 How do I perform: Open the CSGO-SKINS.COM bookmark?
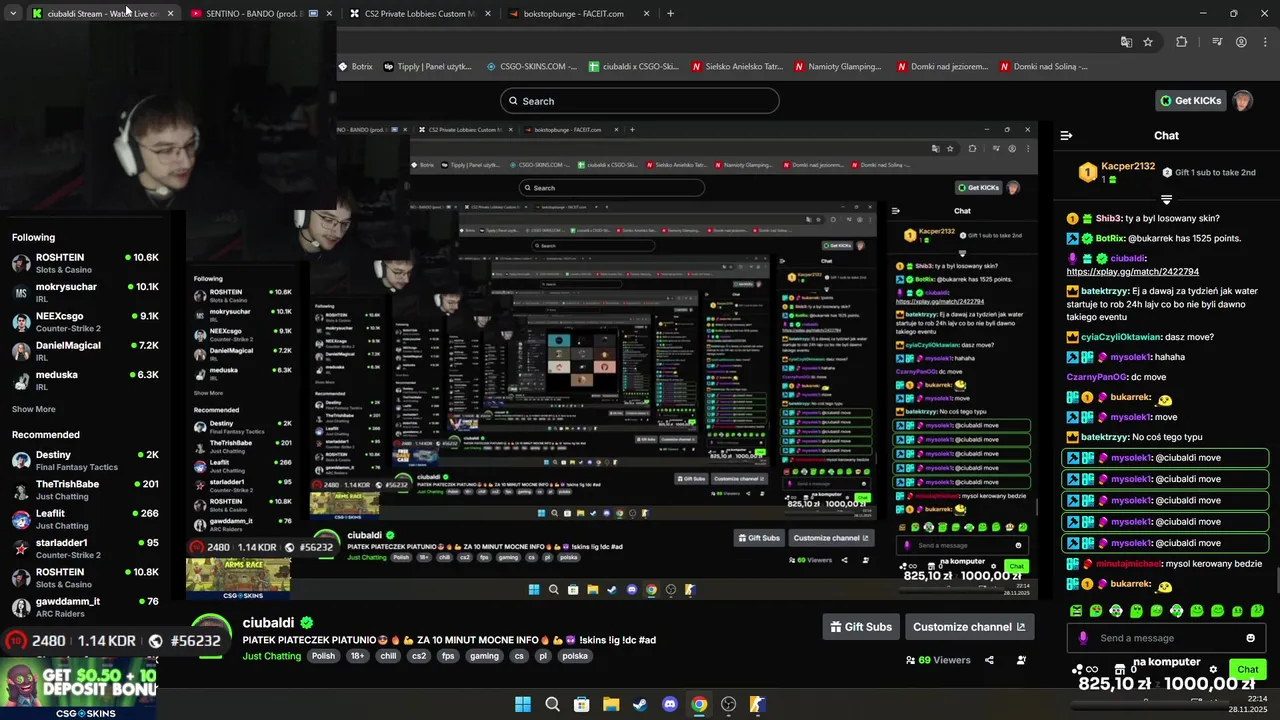coord(531,67)
